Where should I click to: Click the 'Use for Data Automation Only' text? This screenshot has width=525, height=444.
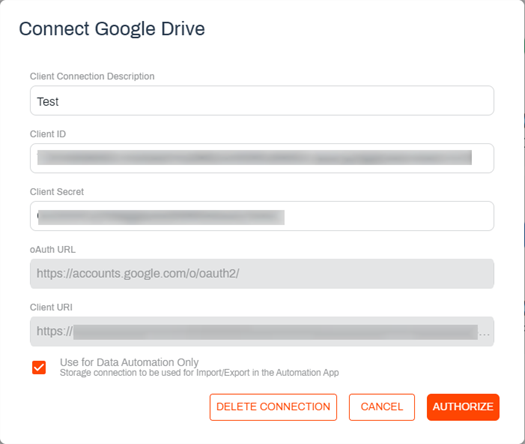click(129, 362)
